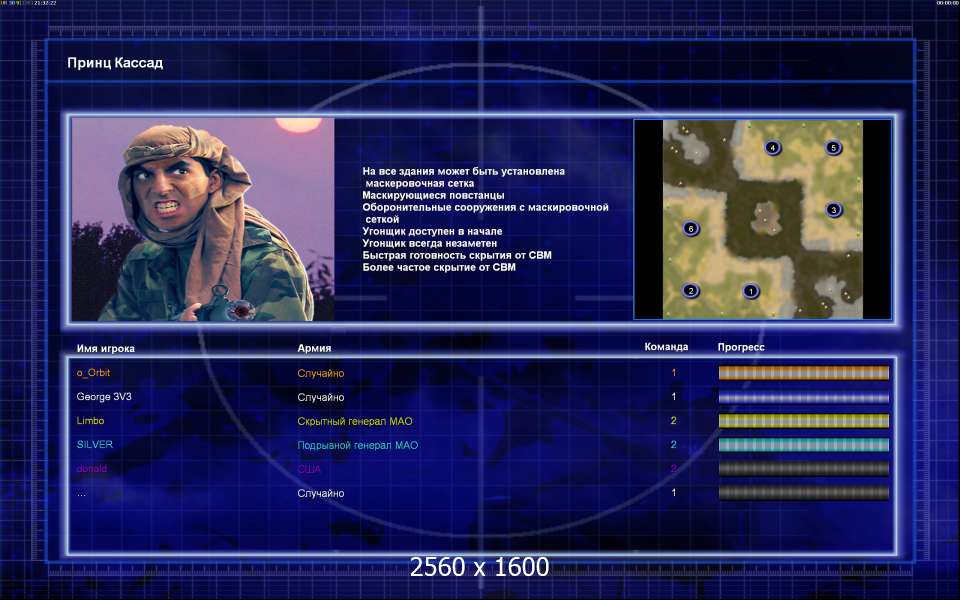
Task: Click start position marker 5 on the map
Action: [833, 148]
